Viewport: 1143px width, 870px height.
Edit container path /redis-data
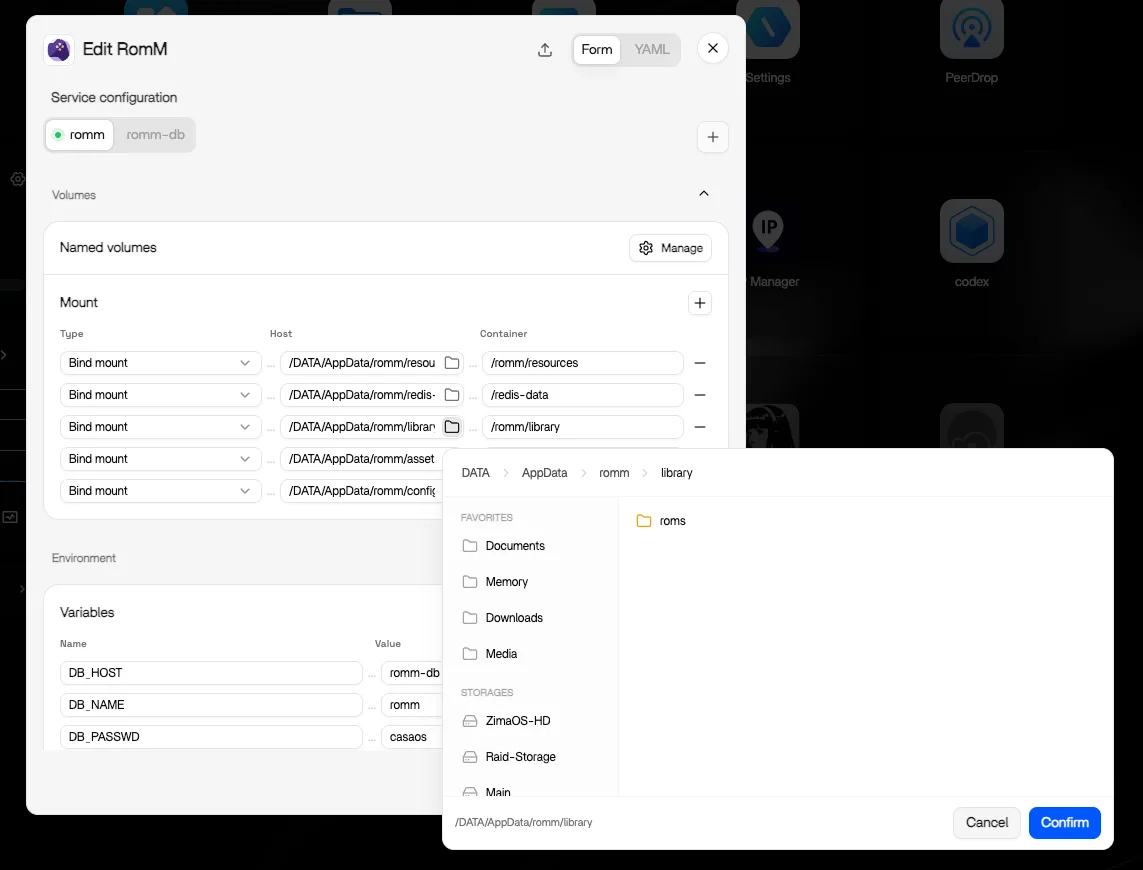tap(583, 395)
